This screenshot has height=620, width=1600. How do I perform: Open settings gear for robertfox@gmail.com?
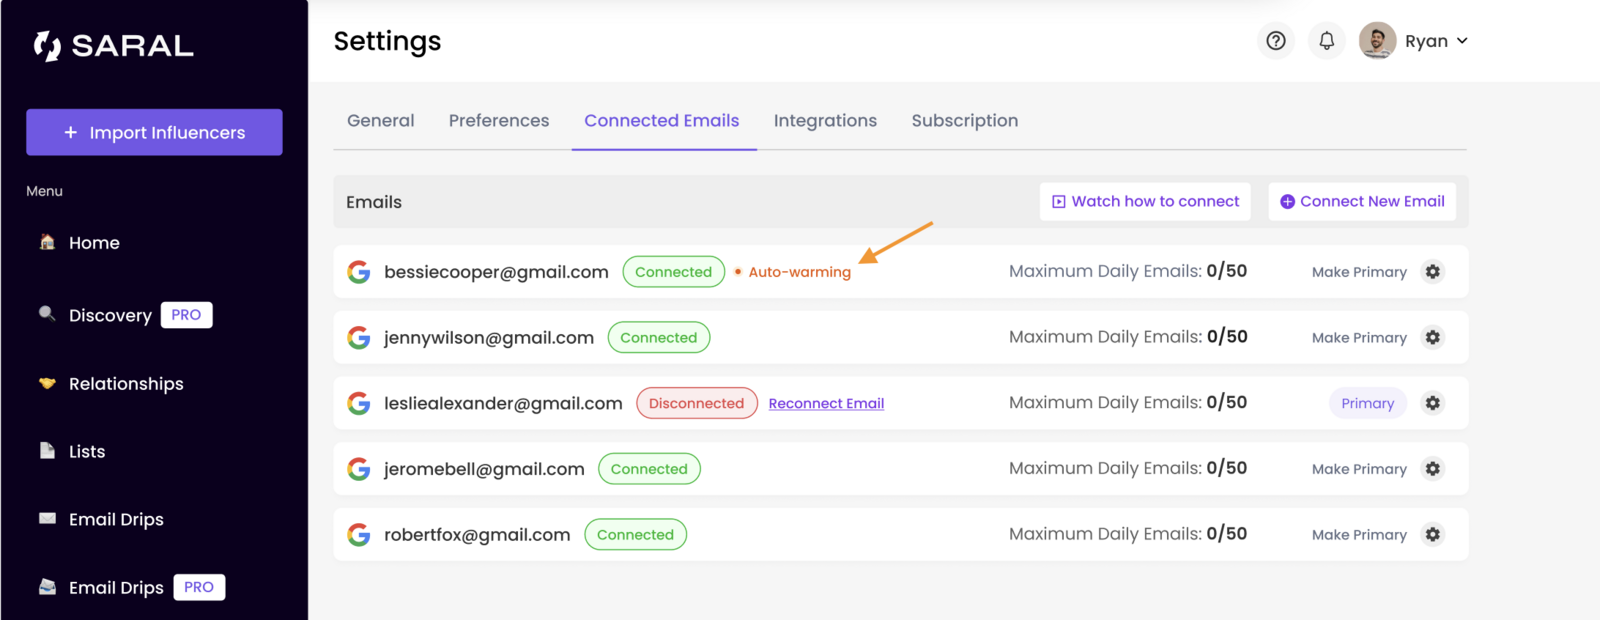(1433, 535)
